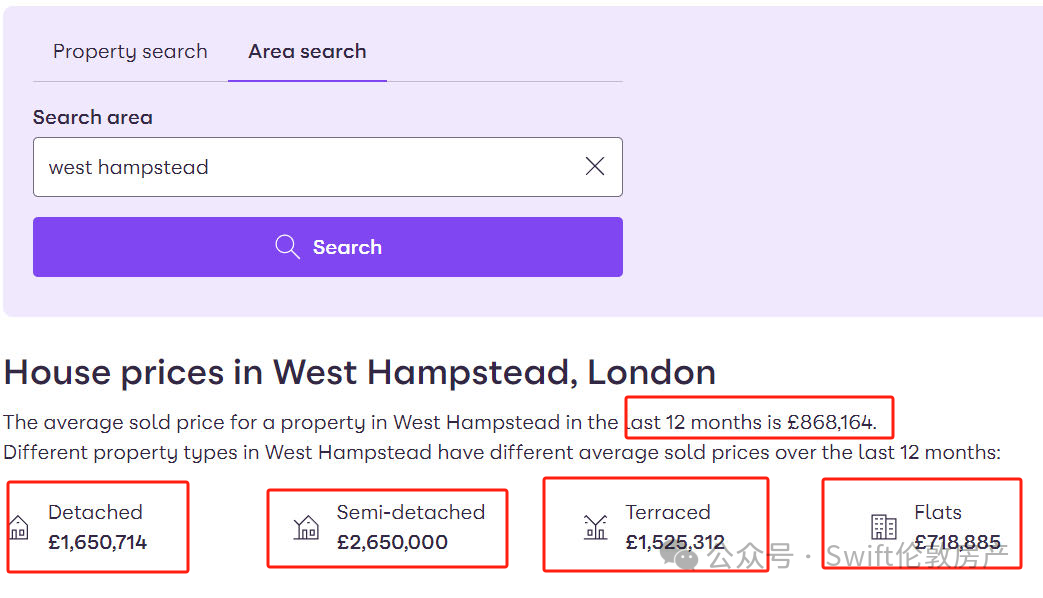1043x598 pixels.
Task: Focus the west hampstead search field
Action: pyautogui.click(x=328, y=167)
